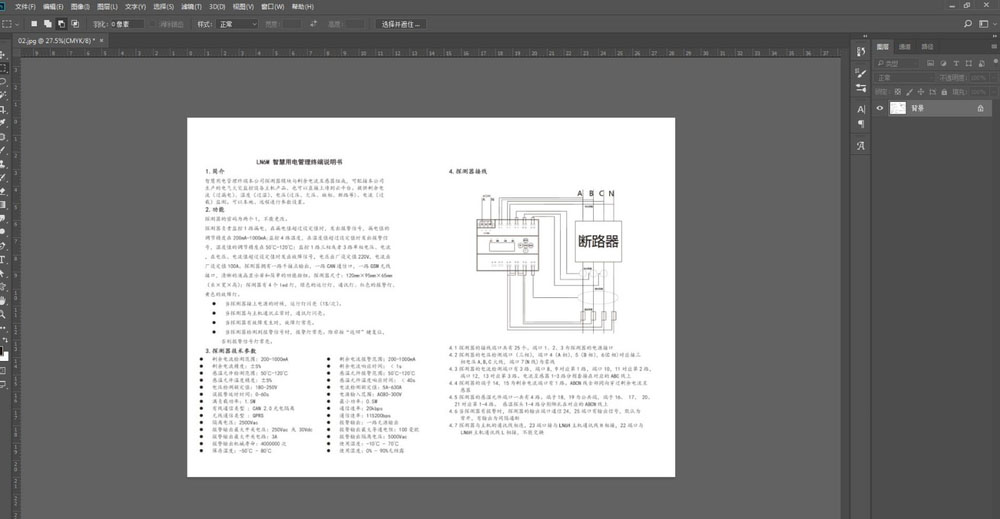Hide the 背景 layer with eye icon
This screenshot has width=1000, height=519.
[x=880, y=108]
